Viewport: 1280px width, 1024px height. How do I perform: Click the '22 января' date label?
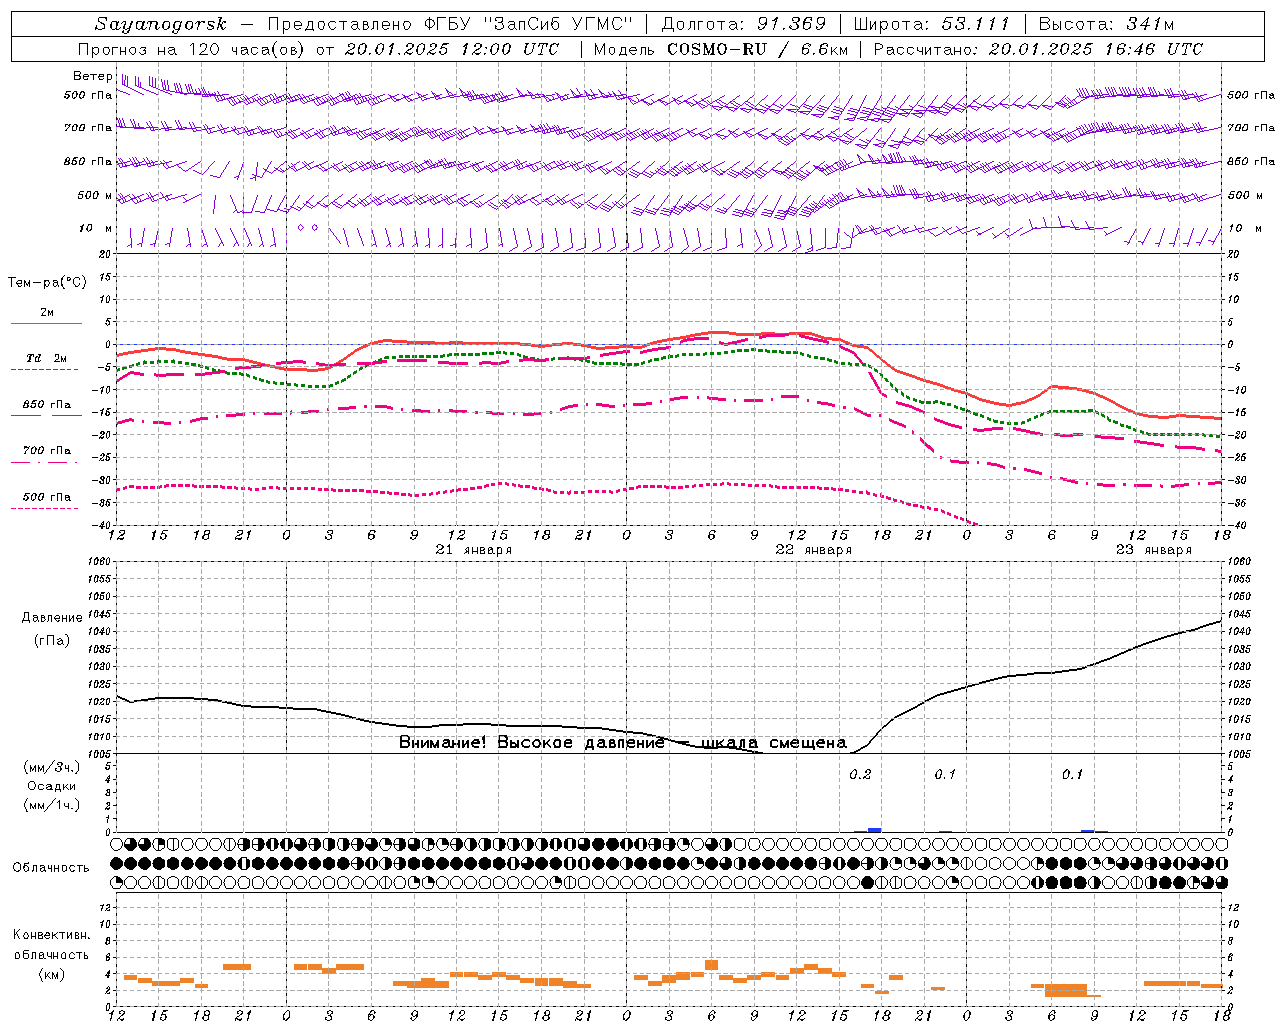point(814,550)
